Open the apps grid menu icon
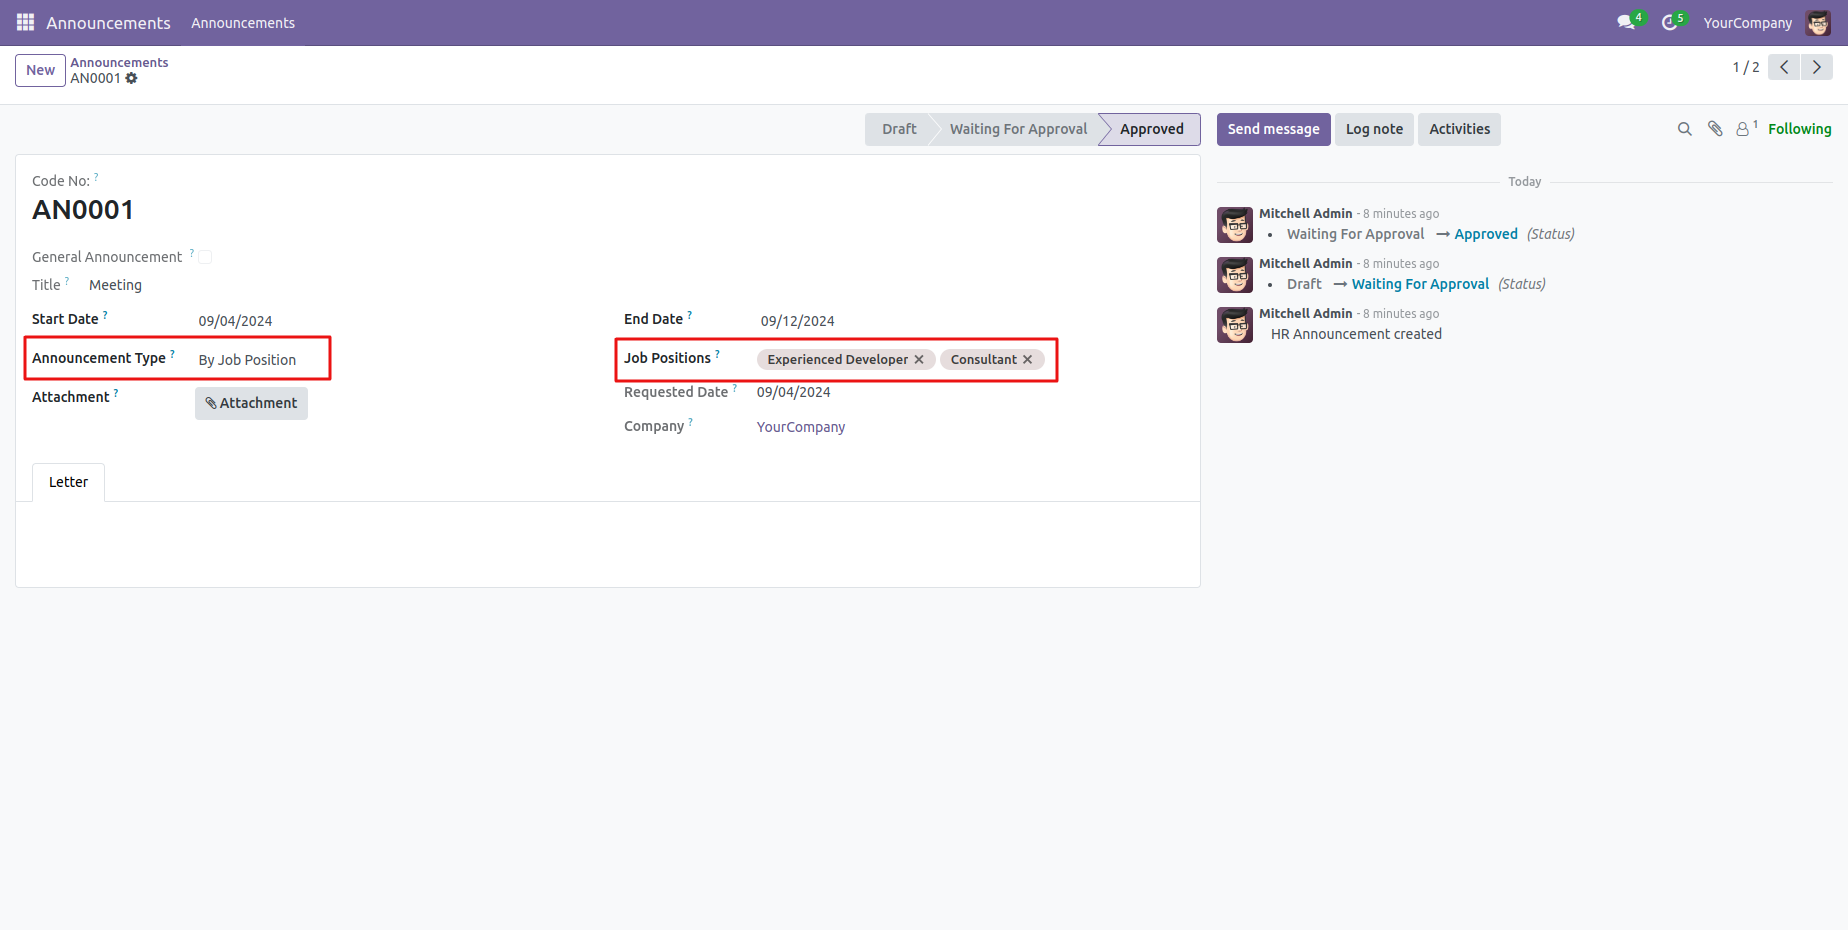Image resolution: width=1848 pixels, height=930 pixels. 25,22
